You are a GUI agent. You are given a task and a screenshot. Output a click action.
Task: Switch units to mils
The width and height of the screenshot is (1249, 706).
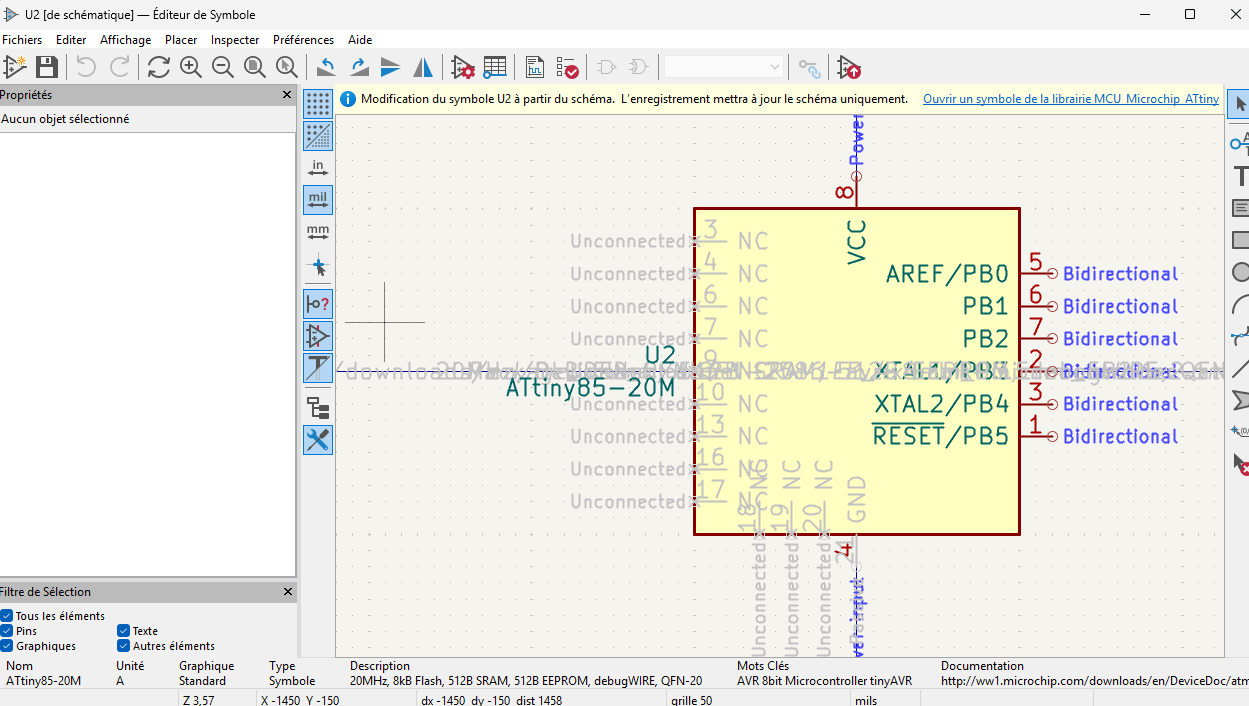pos(318,200)
